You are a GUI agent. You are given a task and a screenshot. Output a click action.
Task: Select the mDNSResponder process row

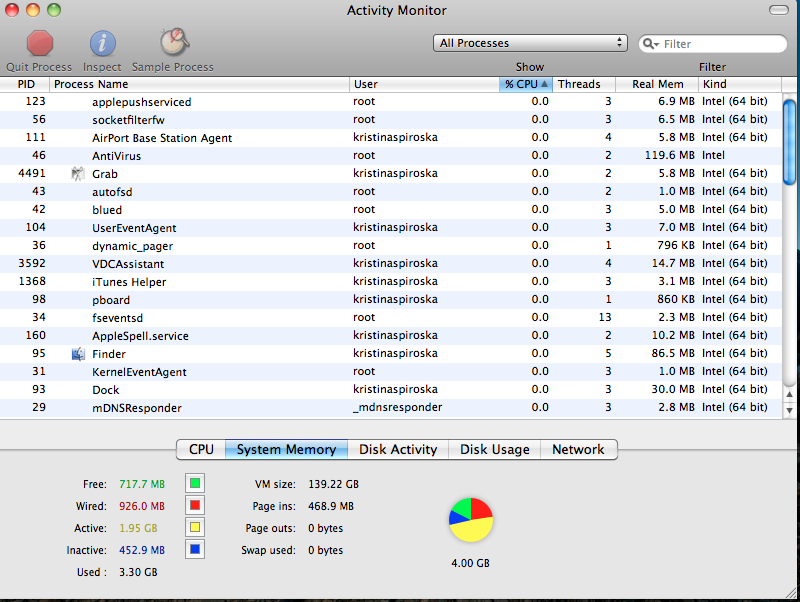[391, 408]
